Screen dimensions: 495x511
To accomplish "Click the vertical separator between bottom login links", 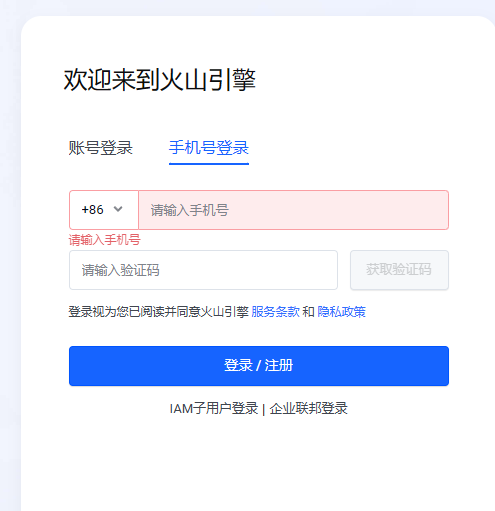I will click(x=264, y=409).
